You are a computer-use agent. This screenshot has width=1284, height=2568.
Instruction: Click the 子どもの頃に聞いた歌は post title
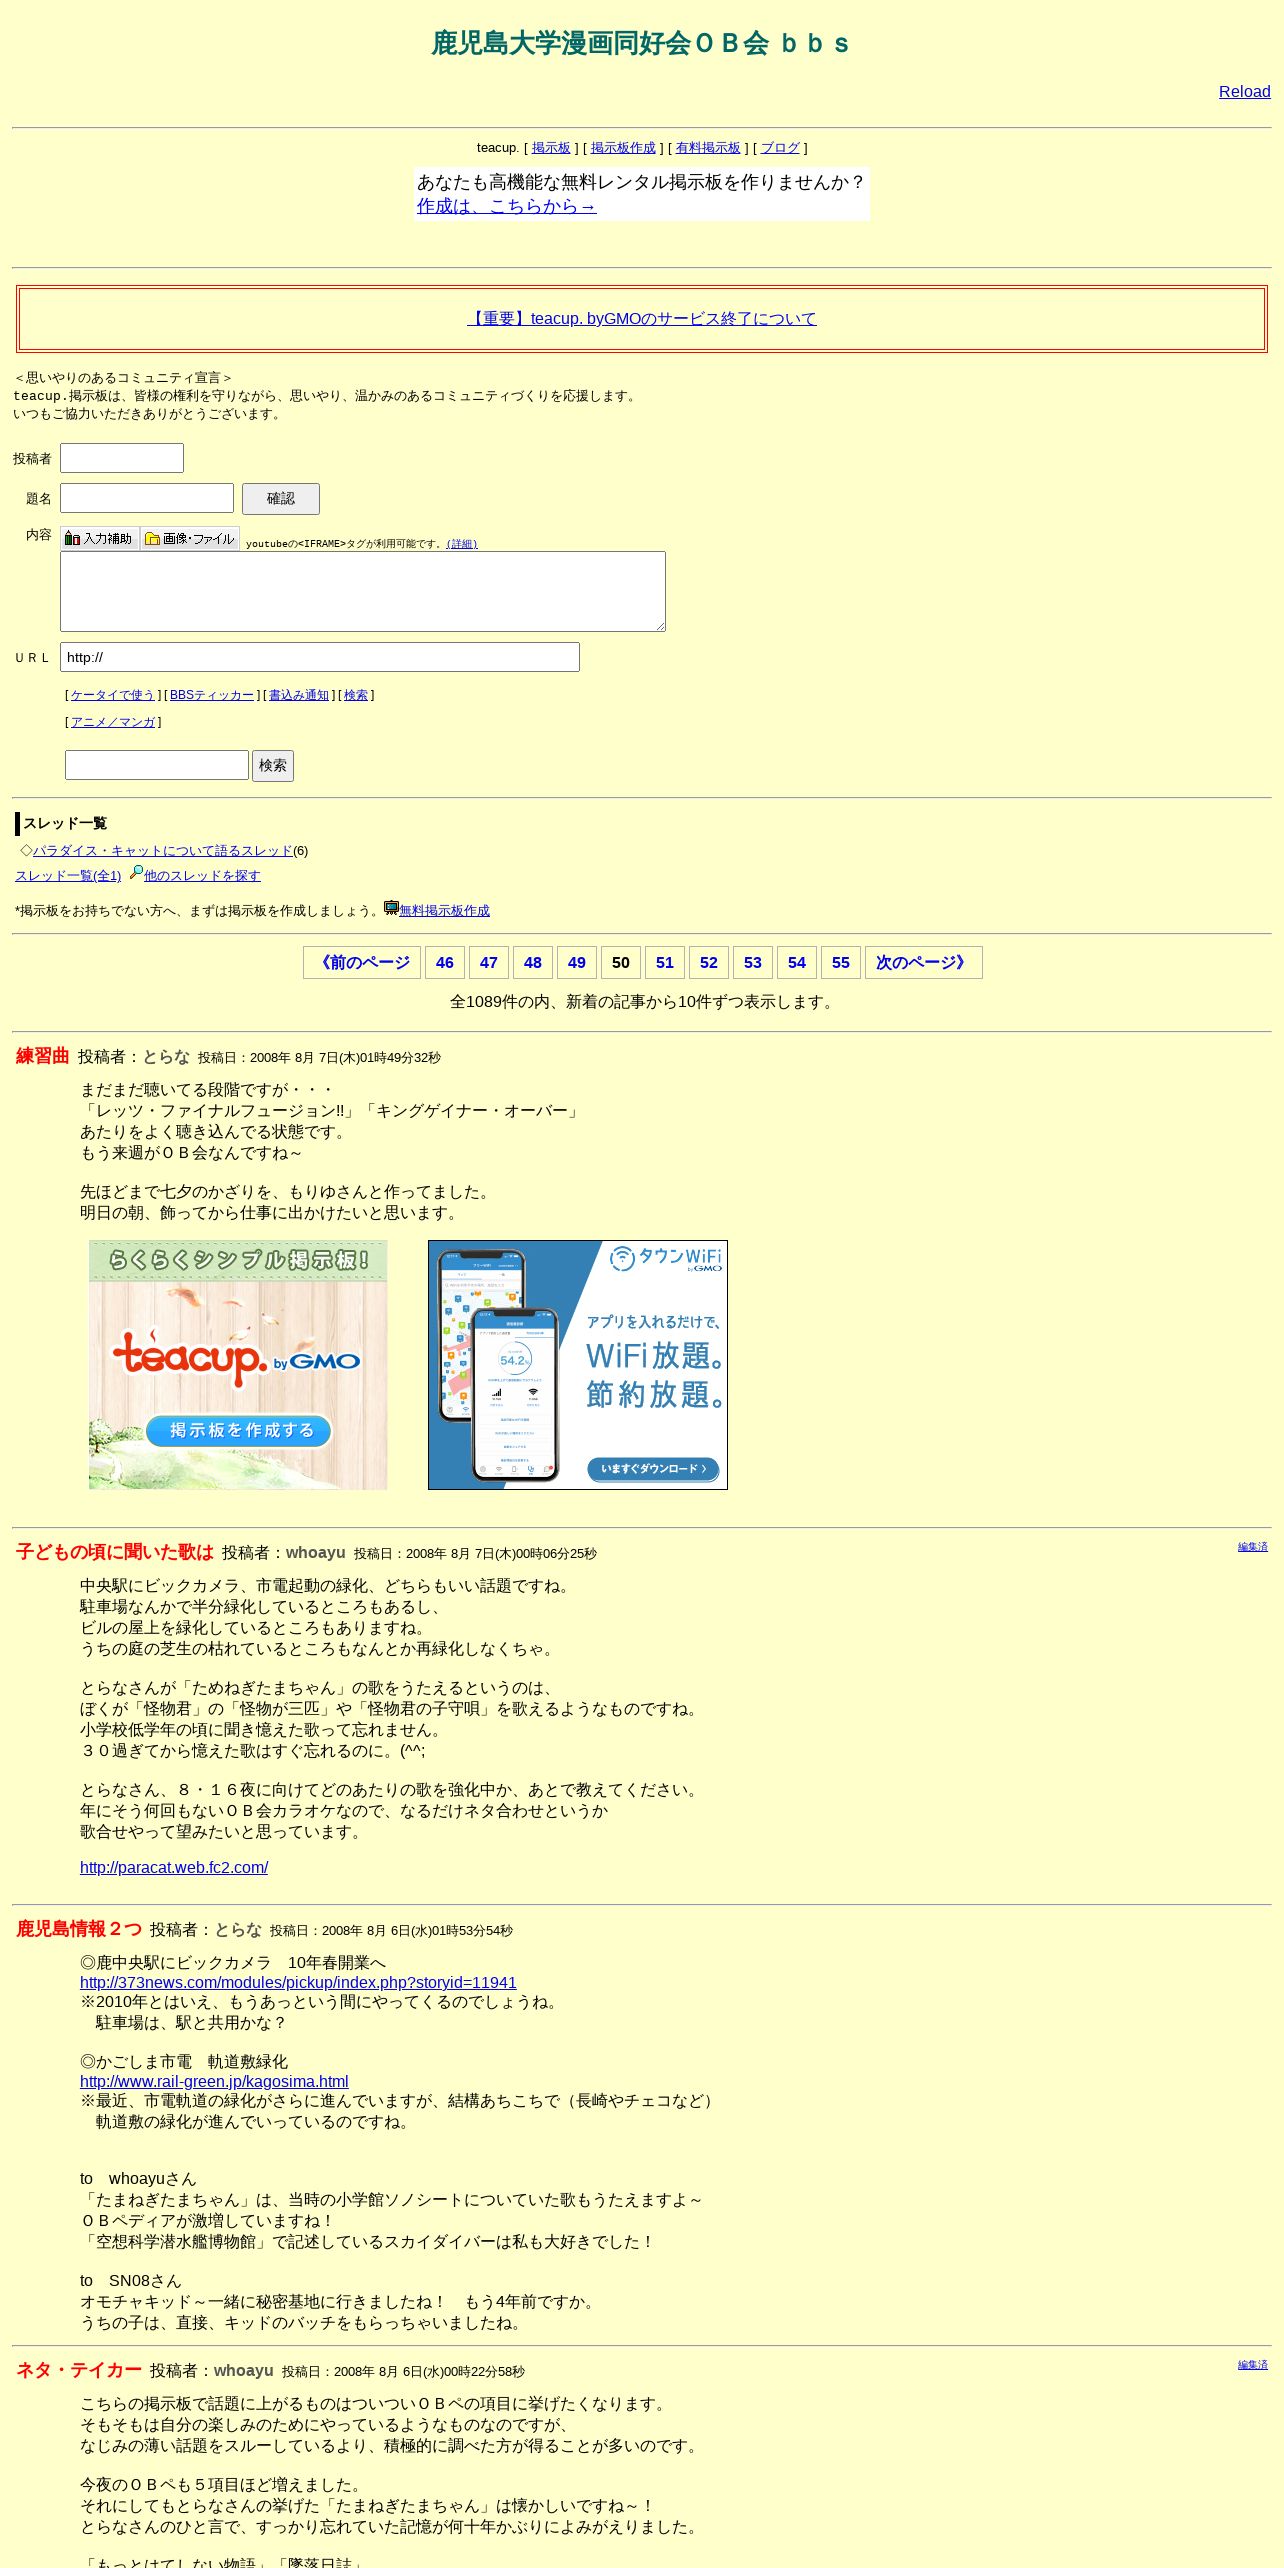point(115,1552)
